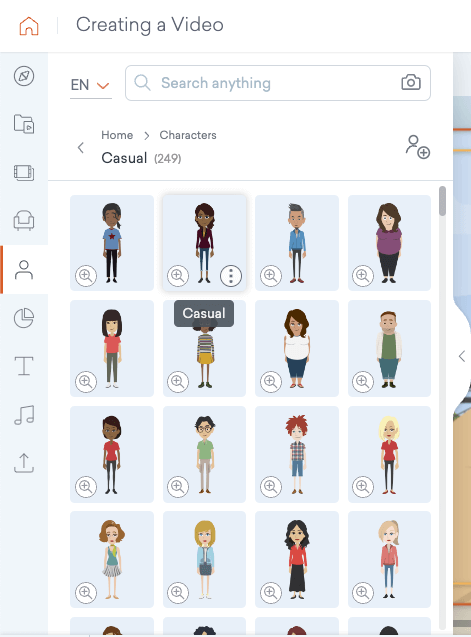The width and height of the screenshot is (471, 637).
Task: Click the Search anything field
Action: [278, 83]
